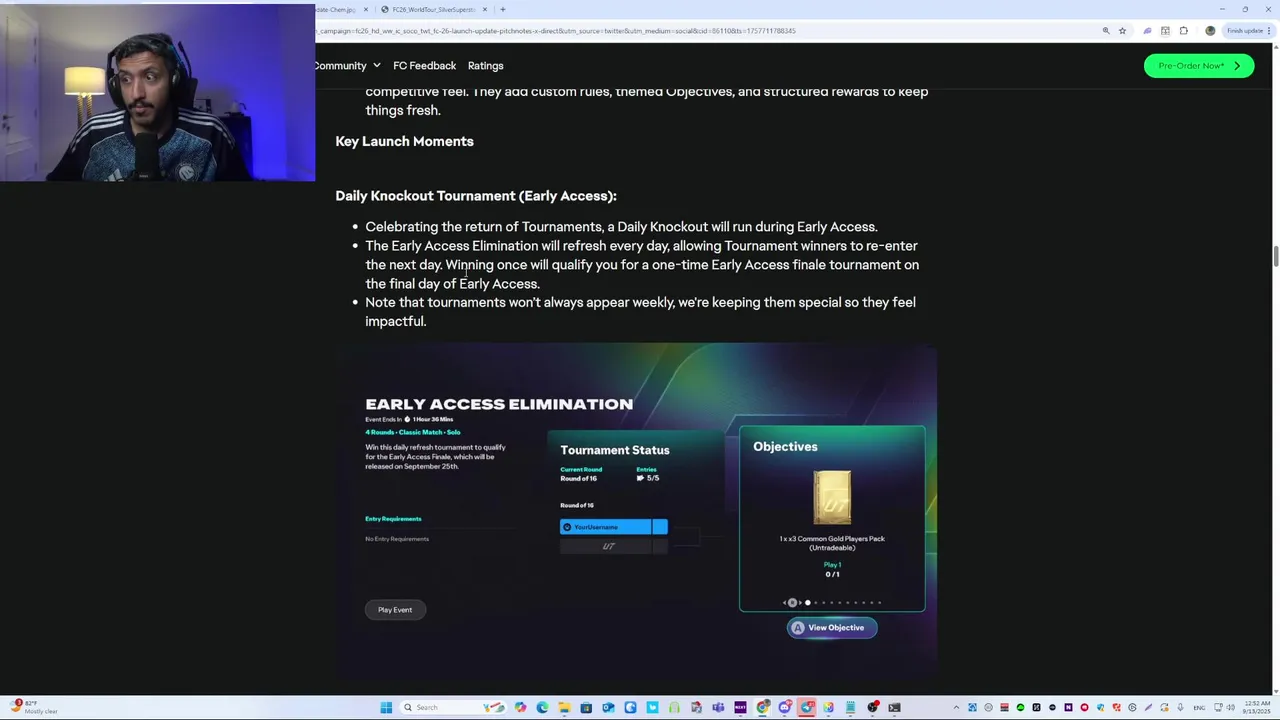Image resolution: width=1280 pixels, height=720 pixels.
Task: Open the Chrome profile avatar
Action: (x=1210, y=31)
